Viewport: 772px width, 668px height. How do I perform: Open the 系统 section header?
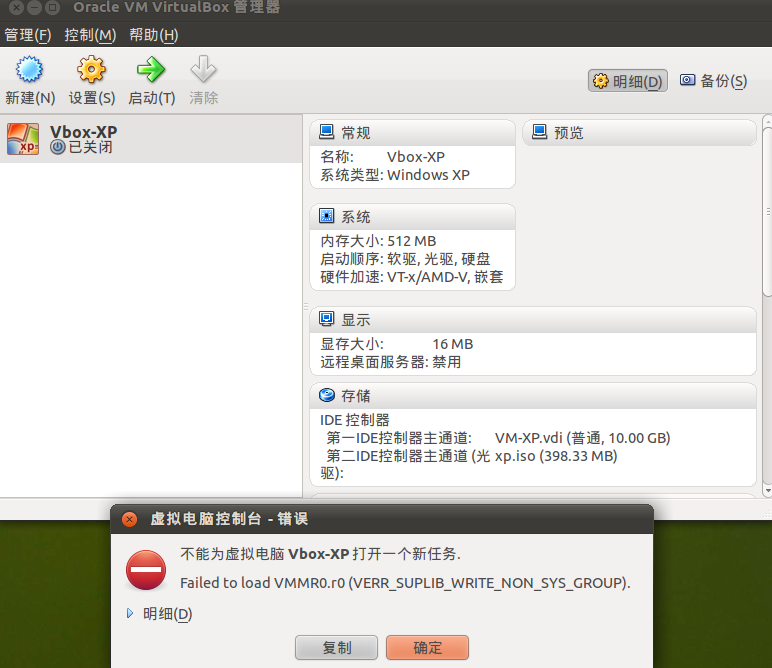pos(413,217)
